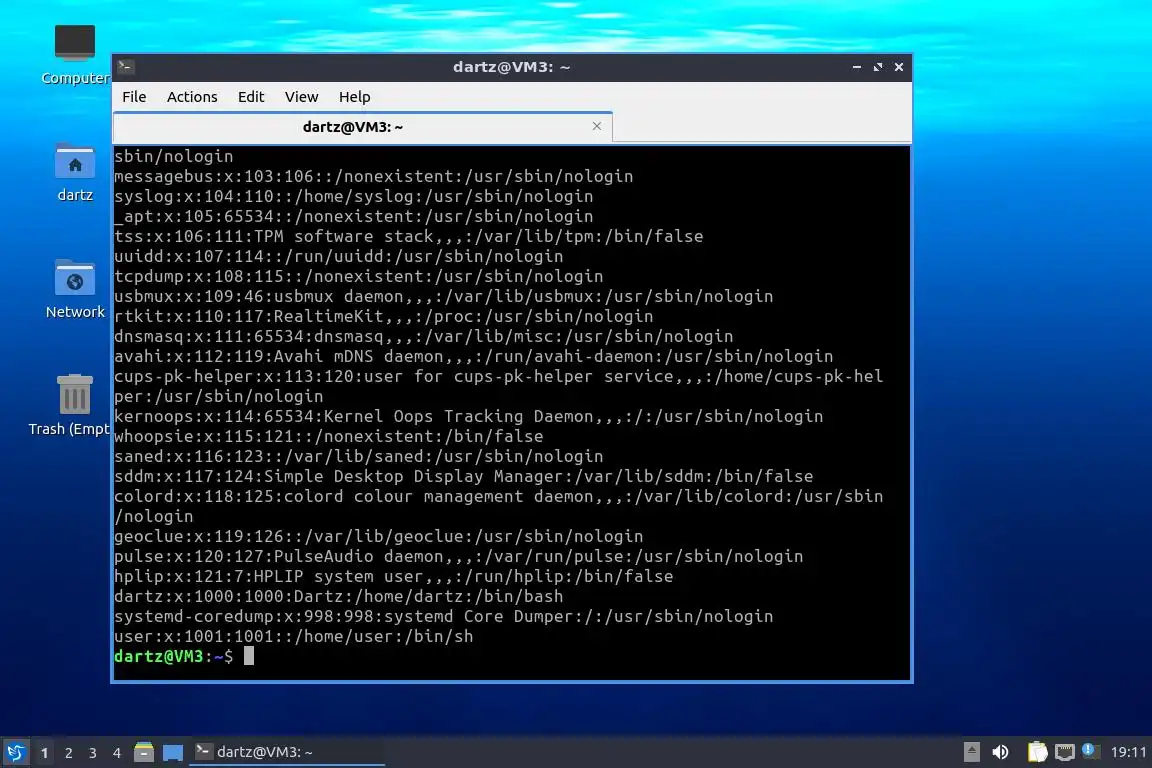Open the Help menu
The image size is (1152, 768).
[354, 97]
